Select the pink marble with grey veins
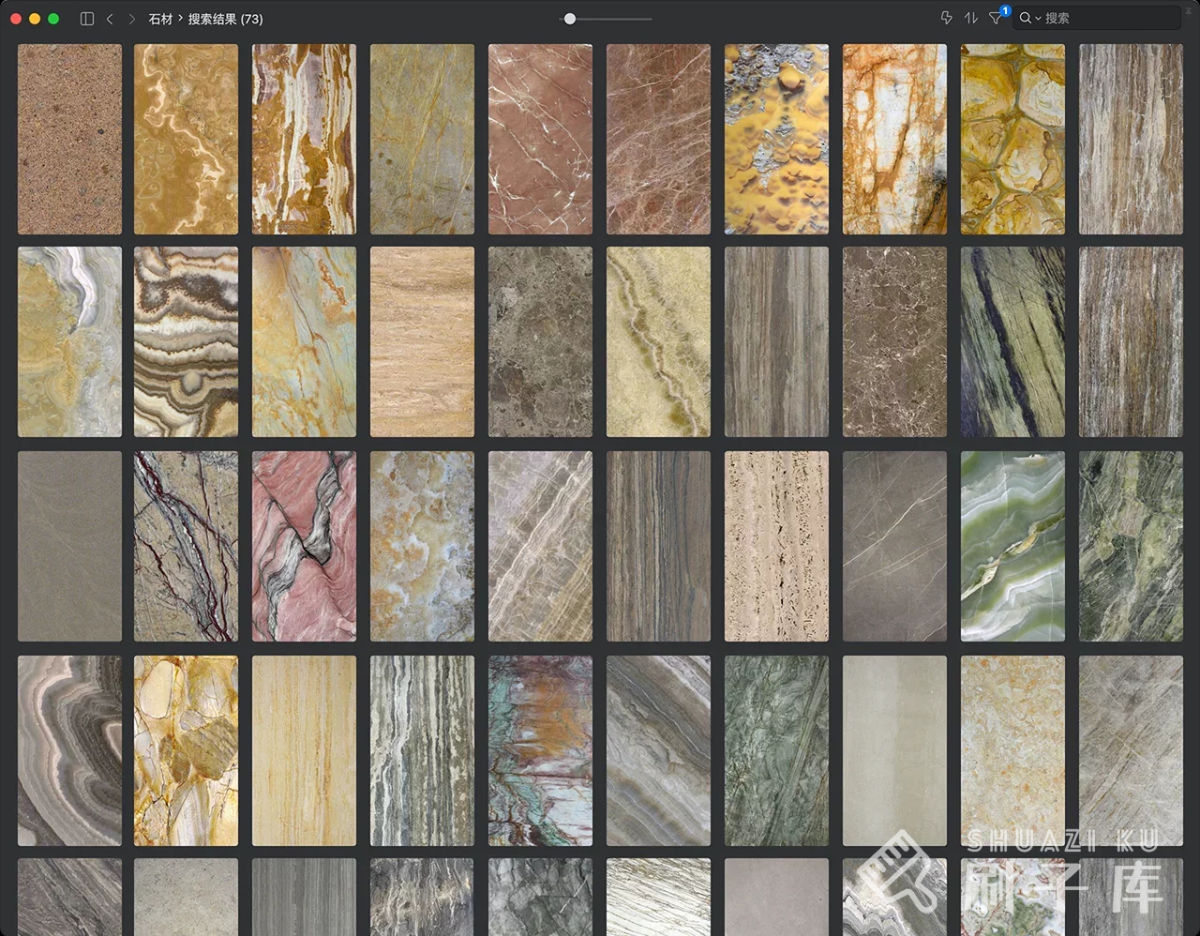The width and height of the screenshot is (1200, 936). click(304, 546)
